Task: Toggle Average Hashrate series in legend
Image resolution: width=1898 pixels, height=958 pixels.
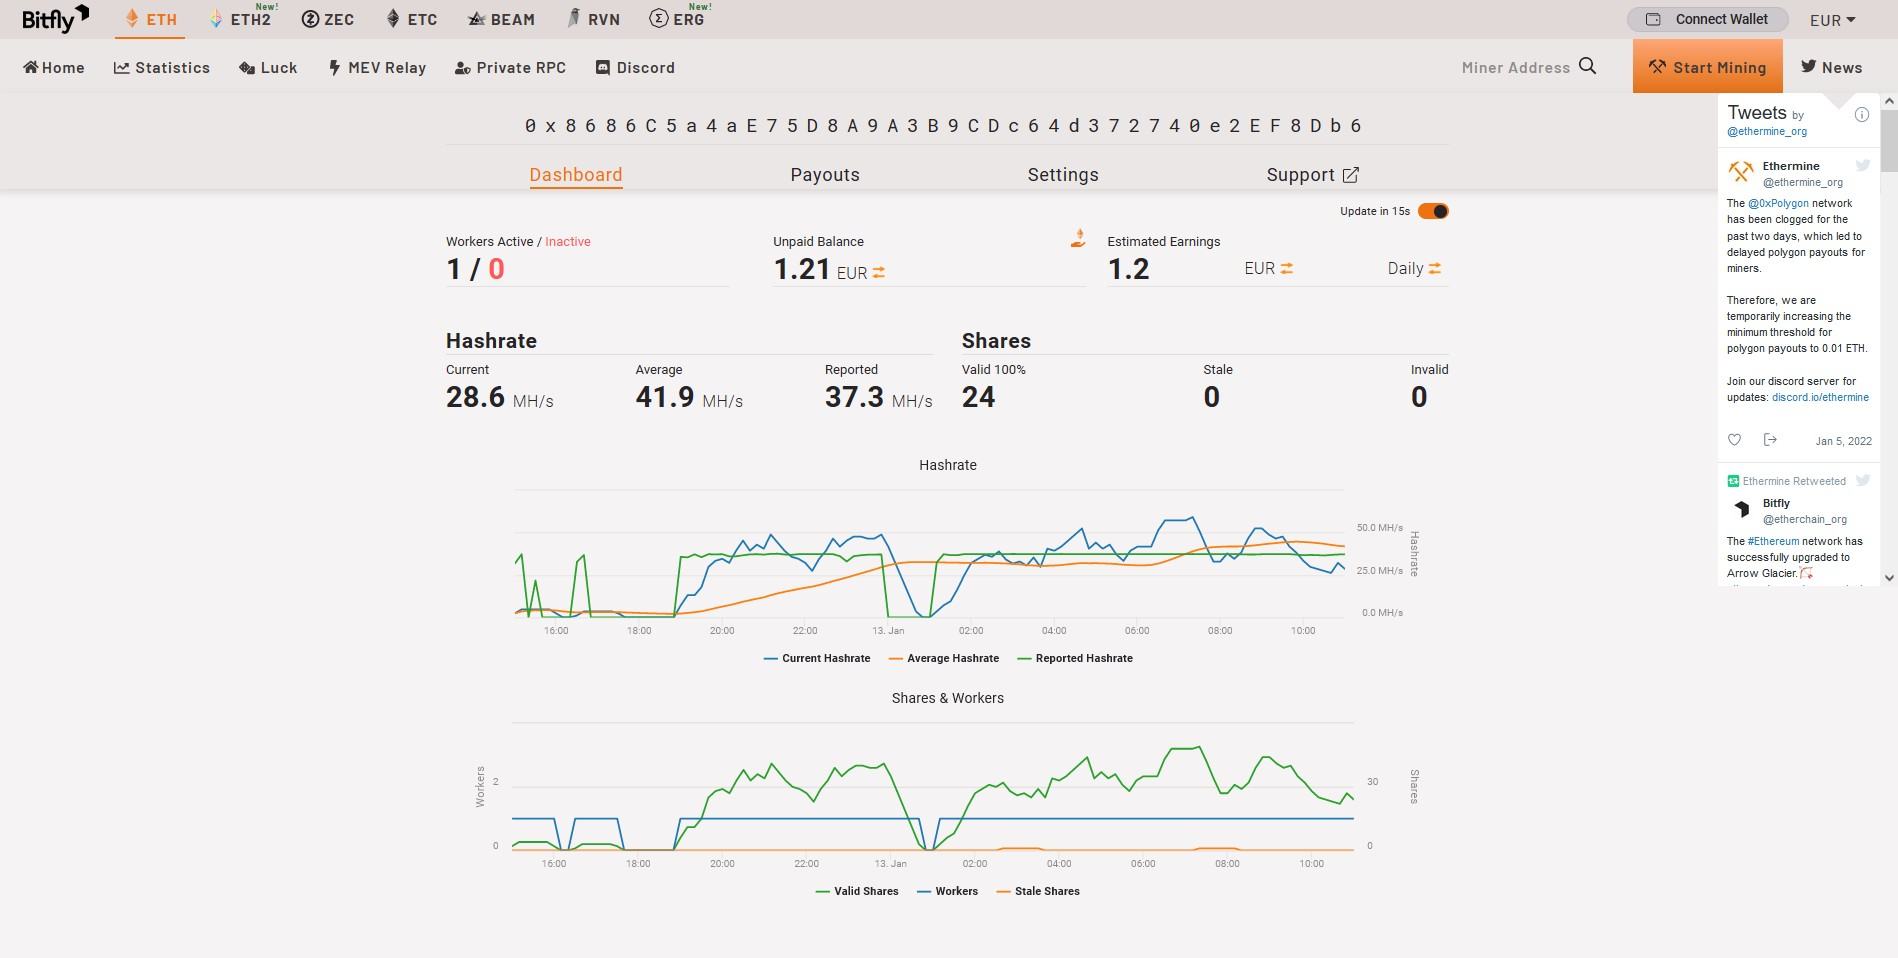Action: pos(944,658)
